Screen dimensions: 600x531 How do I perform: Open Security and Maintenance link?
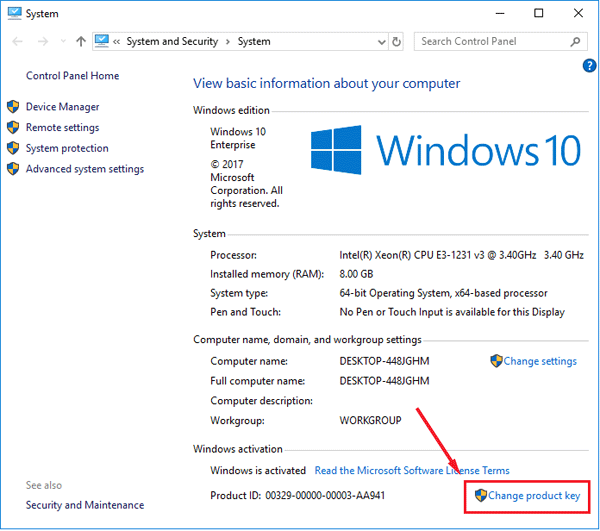click(85, 505)
